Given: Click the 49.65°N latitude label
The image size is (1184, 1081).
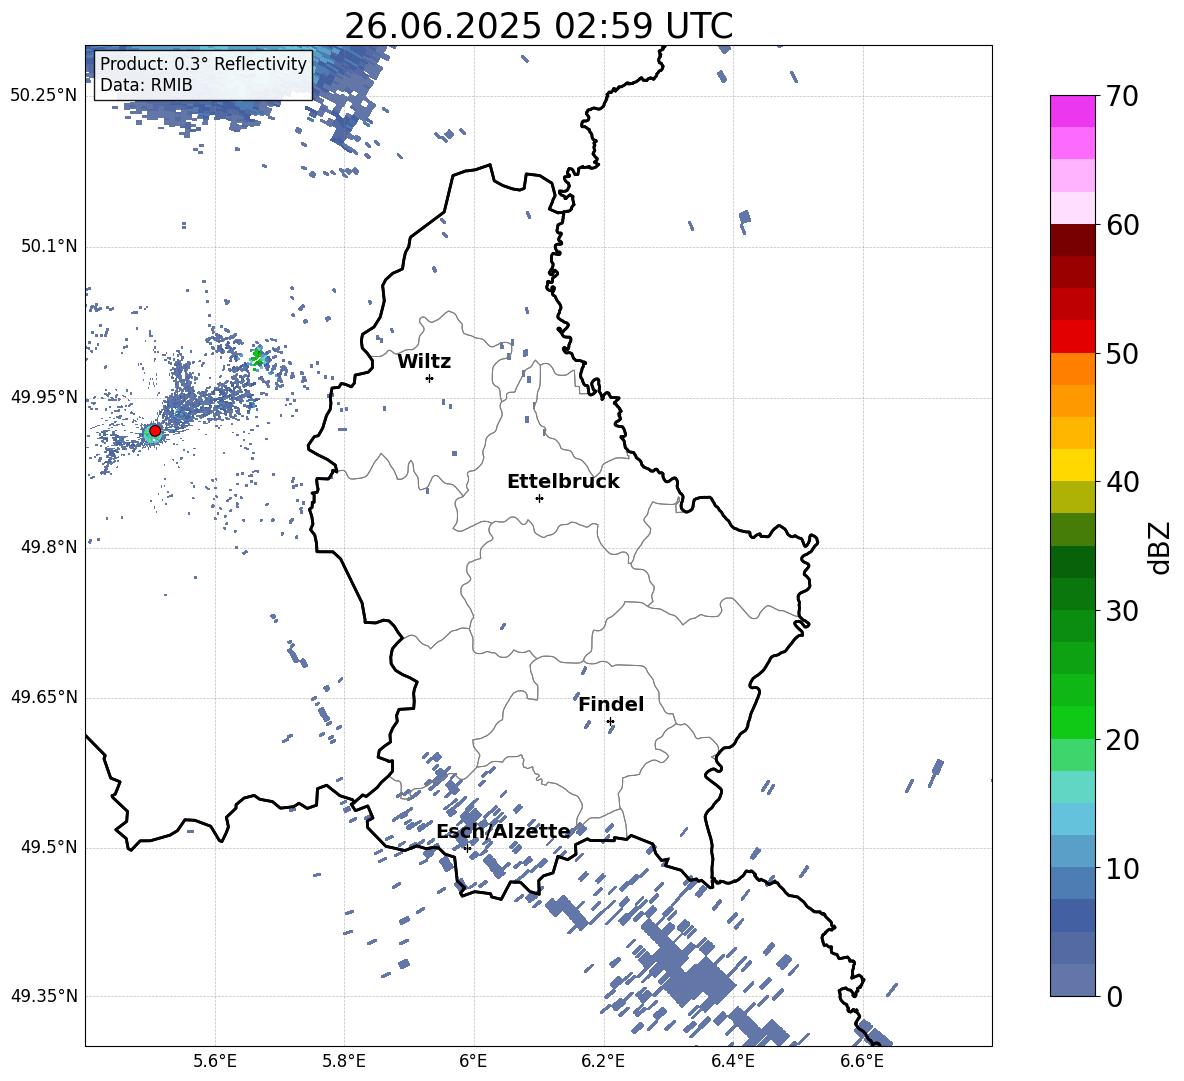Looking at the screenshot, I should tap(44, 697).
